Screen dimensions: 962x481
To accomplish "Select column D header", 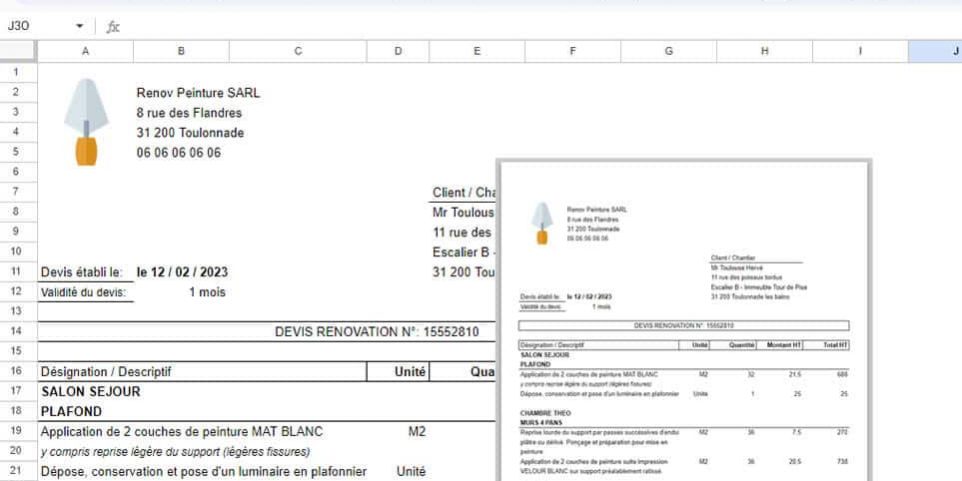I will tap(398, 51).
